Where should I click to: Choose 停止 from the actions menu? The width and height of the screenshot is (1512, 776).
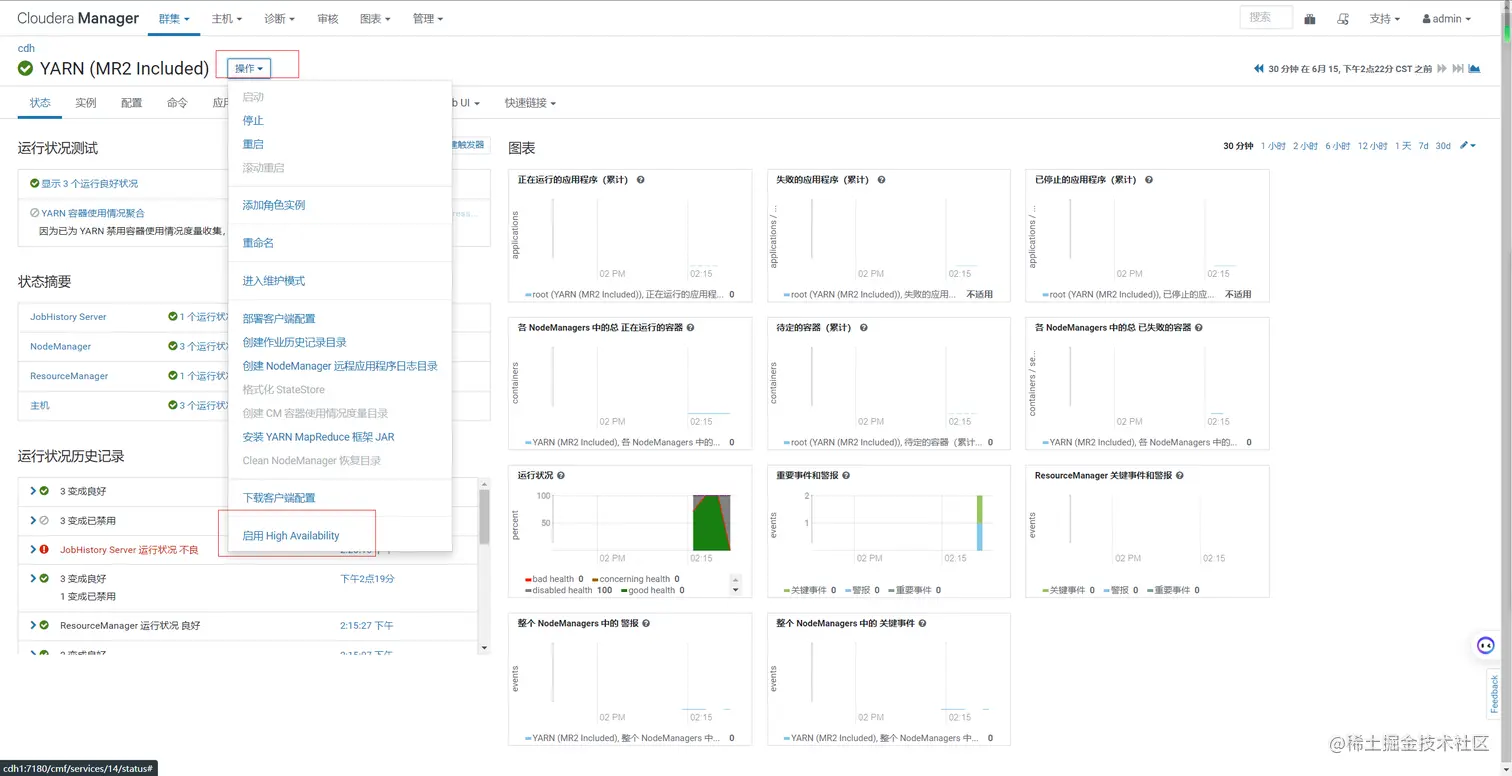[253, 120]
